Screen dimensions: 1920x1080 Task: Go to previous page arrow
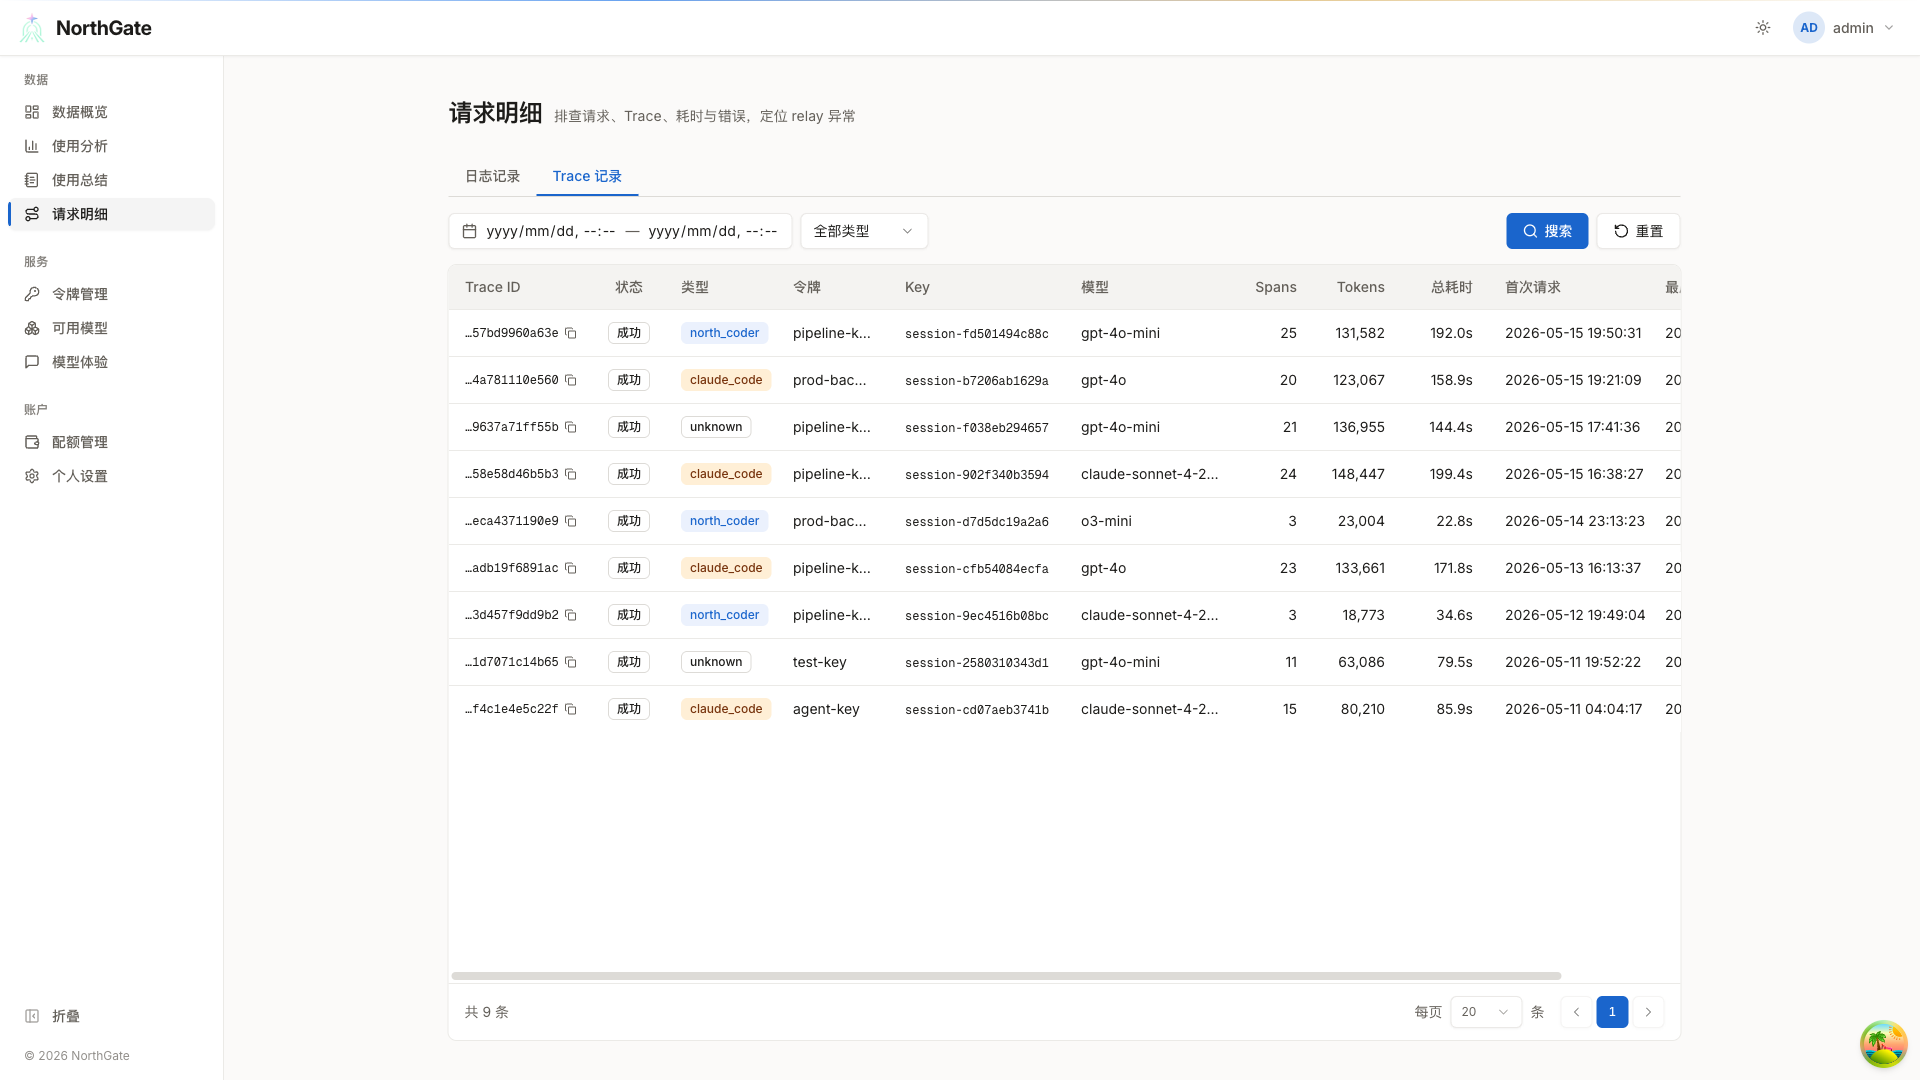point(1576,1012)
